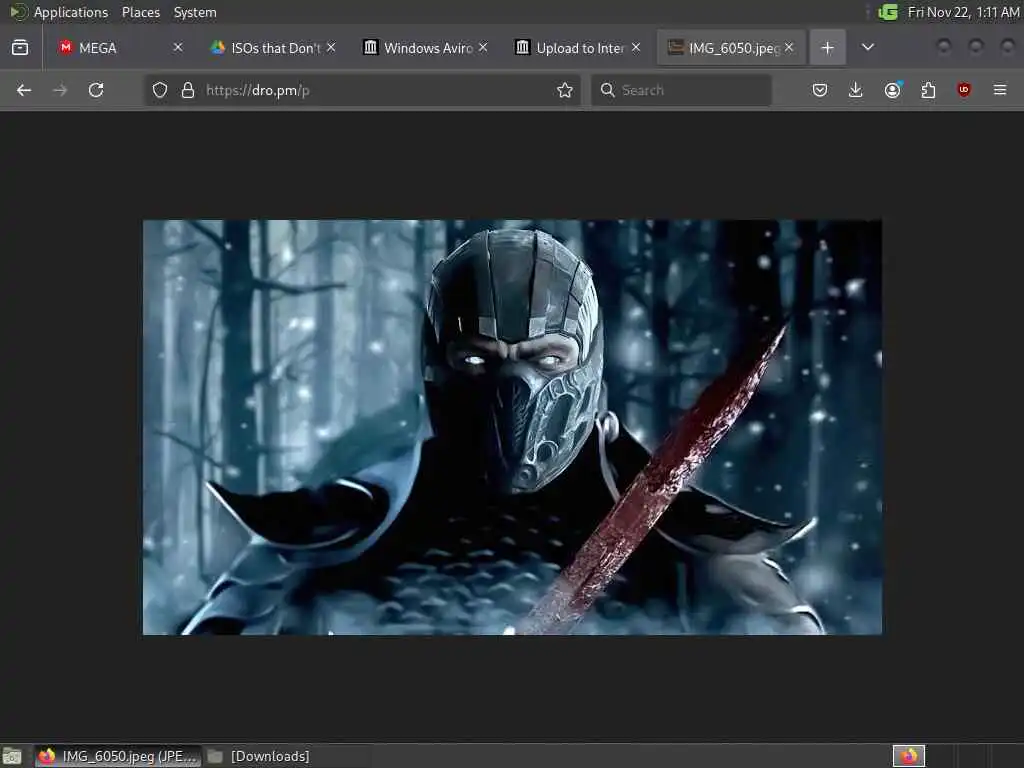
Task: Open the Places menu
Action: pyautogui.click(x=141, y=12)
